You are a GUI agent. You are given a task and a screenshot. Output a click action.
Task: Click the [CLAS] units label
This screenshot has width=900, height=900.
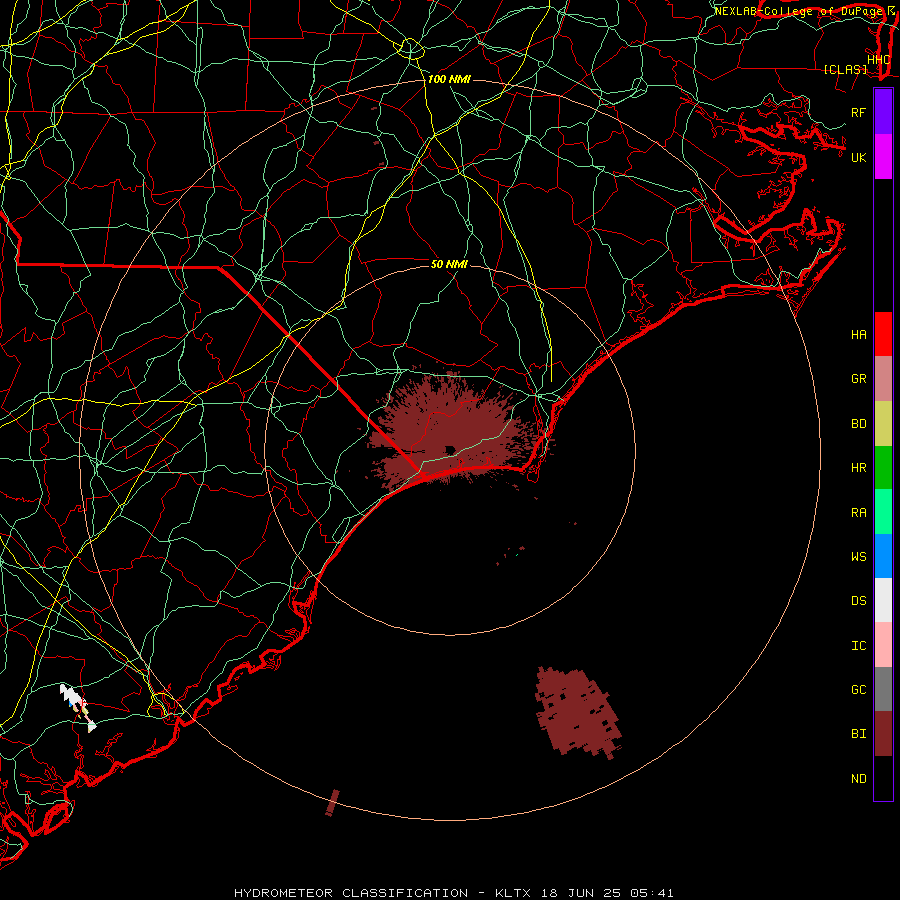[x=845, y=70]
